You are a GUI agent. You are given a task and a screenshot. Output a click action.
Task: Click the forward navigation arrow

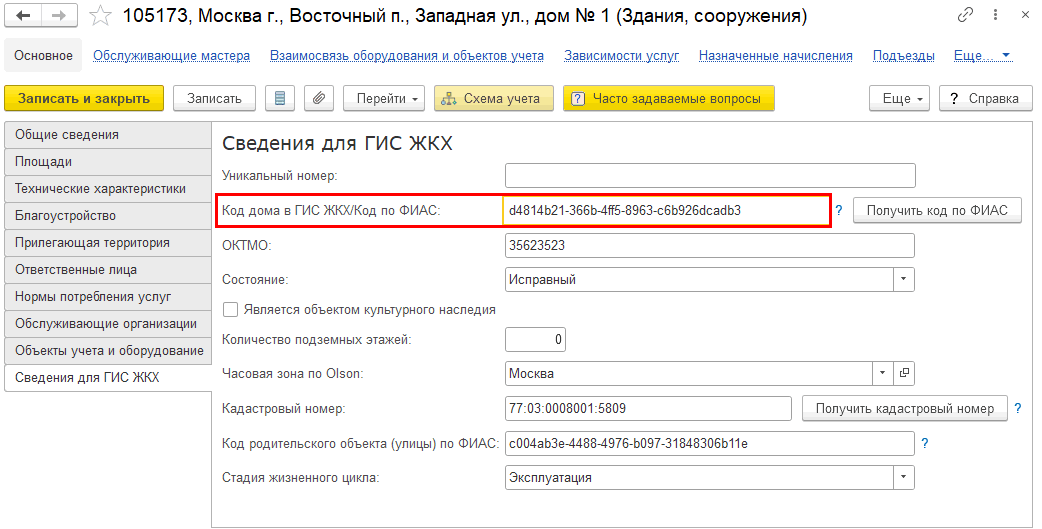(x=58, y=16)
